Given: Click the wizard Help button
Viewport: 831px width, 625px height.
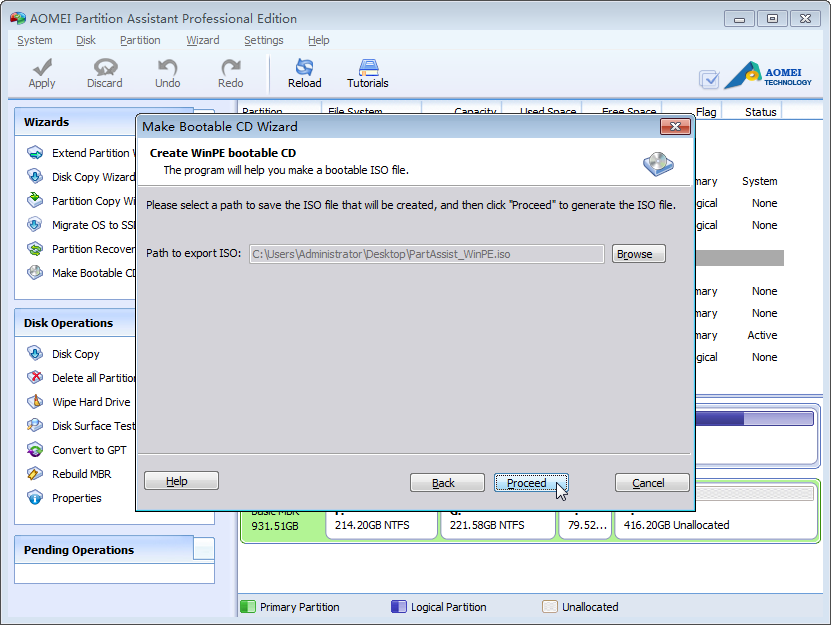Looking at the screenshot, I should [x=181, y=481].
